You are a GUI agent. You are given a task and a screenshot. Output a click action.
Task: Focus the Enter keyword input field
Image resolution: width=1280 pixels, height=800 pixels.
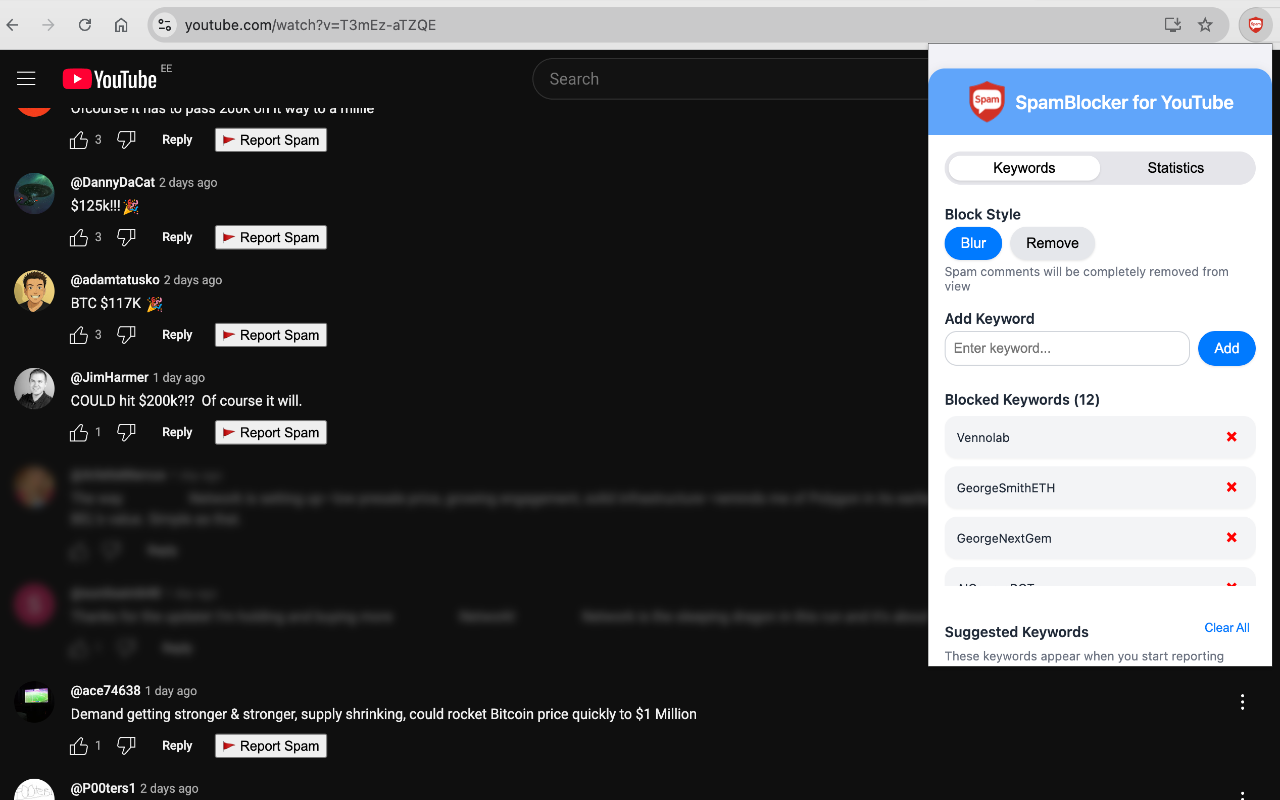point(1067,348)
